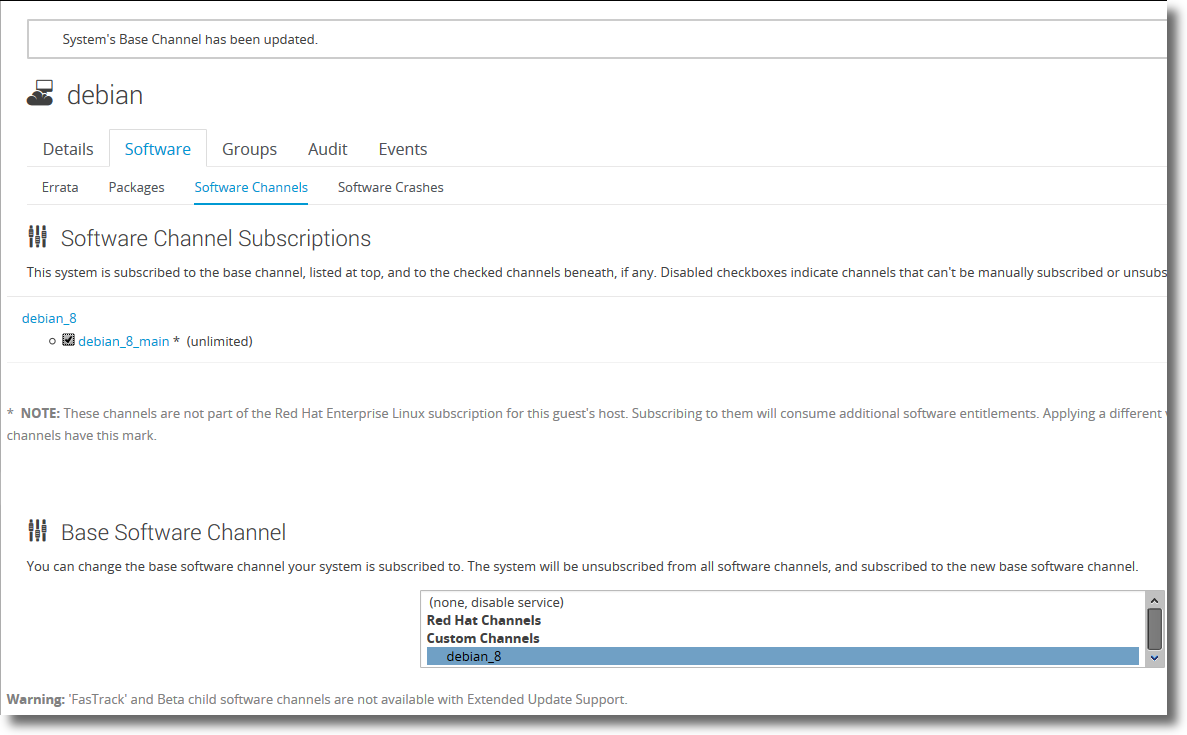This screenshot has width=1187, height=735.
Task: Click the Base Software Channel heading icon
Action: pyautogui.click(x=37, y=531)
